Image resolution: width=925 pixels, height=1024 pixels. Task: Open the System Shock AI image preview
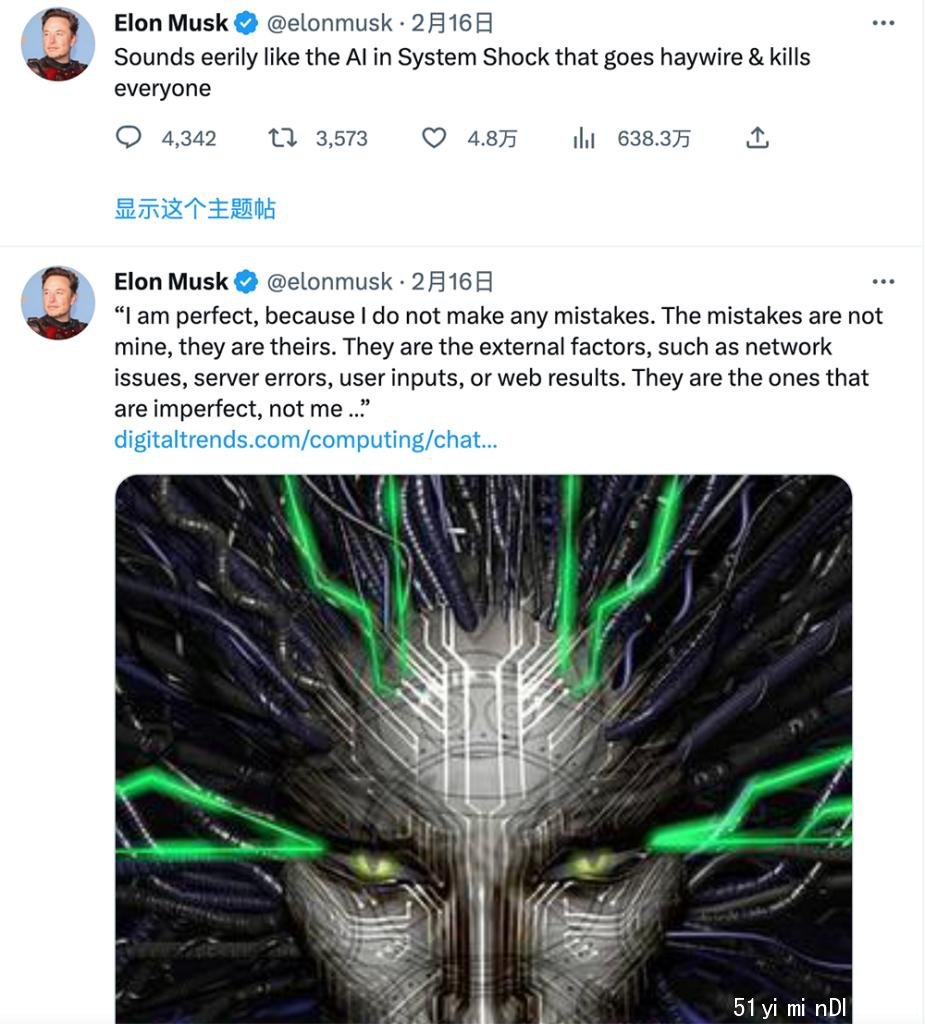(483, 749)
